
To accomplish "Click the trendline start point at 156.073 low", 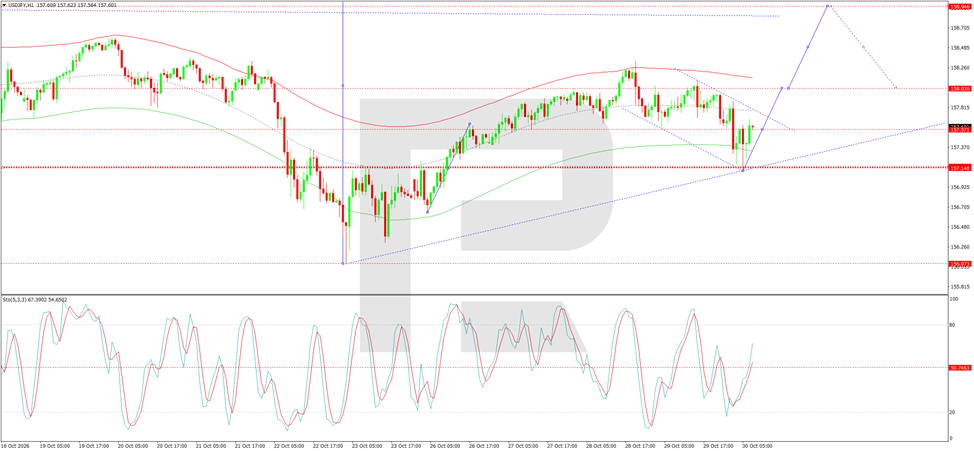I will (x=344, y=263).
